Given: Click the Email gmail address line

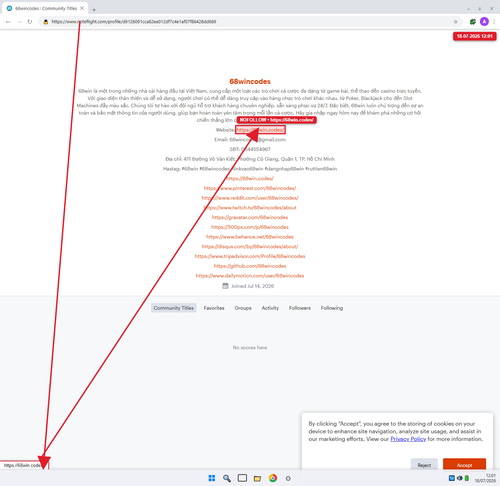Looking at the screenshot, I should click(x=250, y=139).
